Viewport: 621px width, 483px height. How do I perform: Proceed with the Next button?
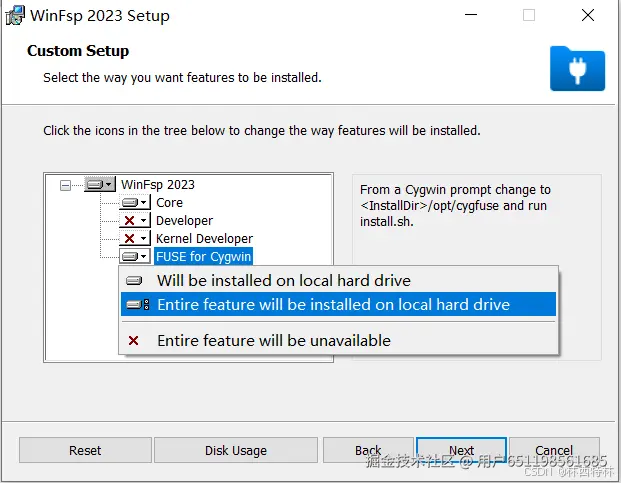461,450
